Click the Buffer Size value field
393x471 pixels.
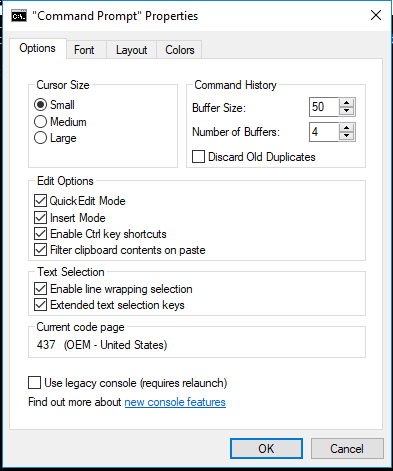(x=324, y=107)
